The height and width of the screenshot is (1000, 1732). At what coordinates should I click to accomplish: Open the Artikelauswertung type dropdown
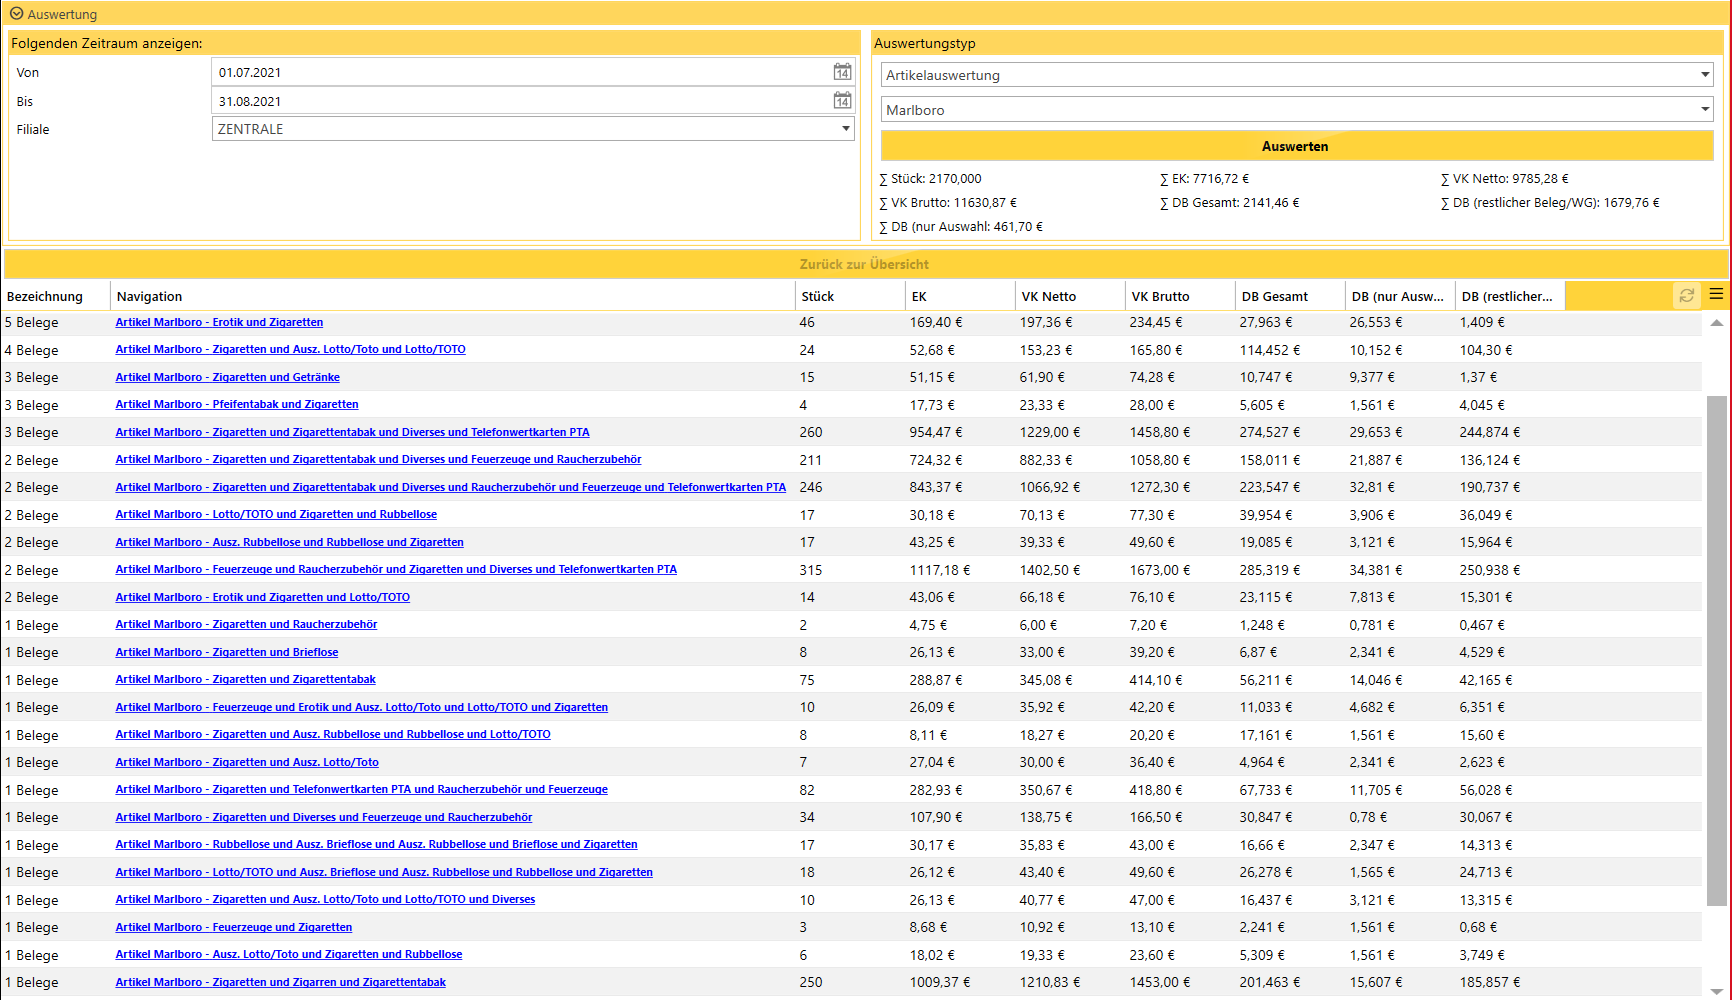click(1297, 75)
